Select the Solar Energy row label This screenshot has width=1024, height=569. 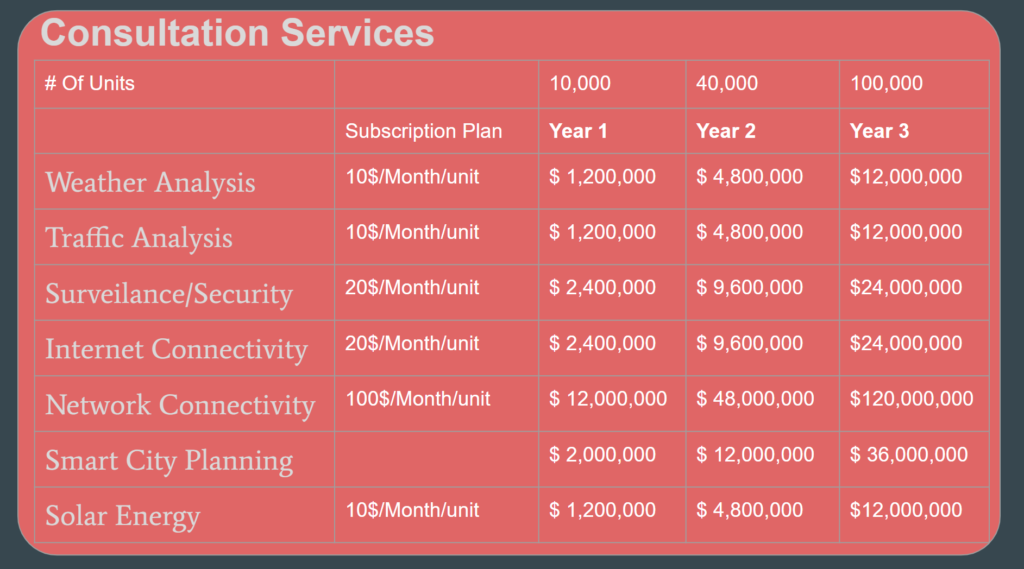122,516
